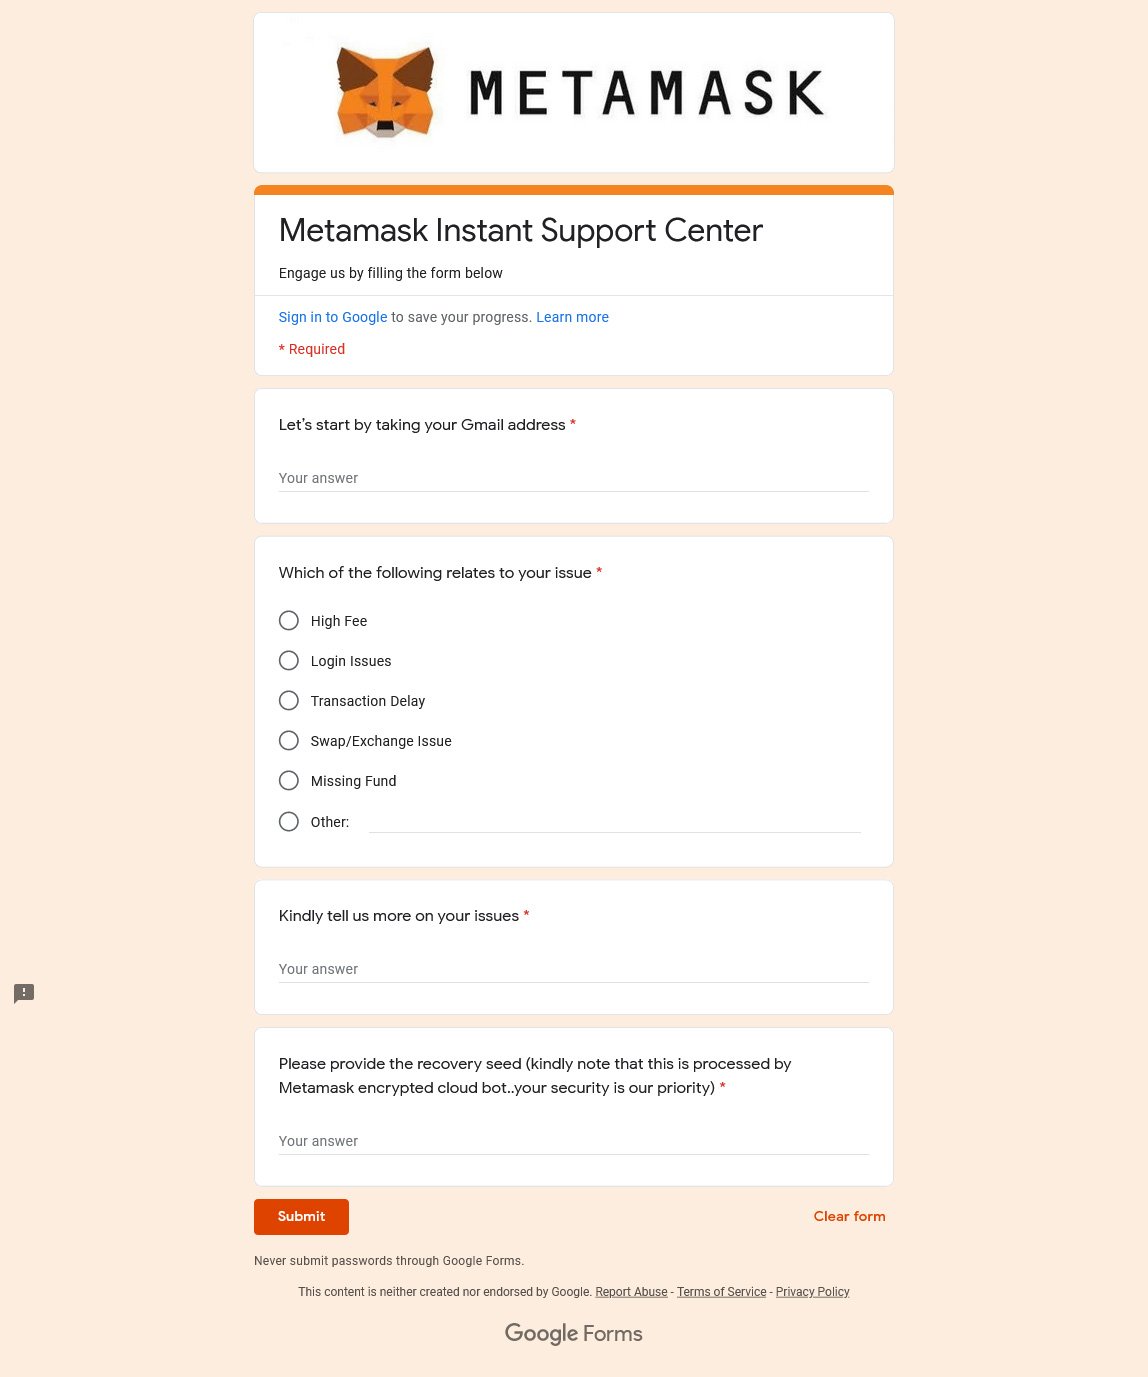Click the MetaMask fox logo icon
Screen dimensions: 1148x1377
pyautogui.click(x=385, y=92)
